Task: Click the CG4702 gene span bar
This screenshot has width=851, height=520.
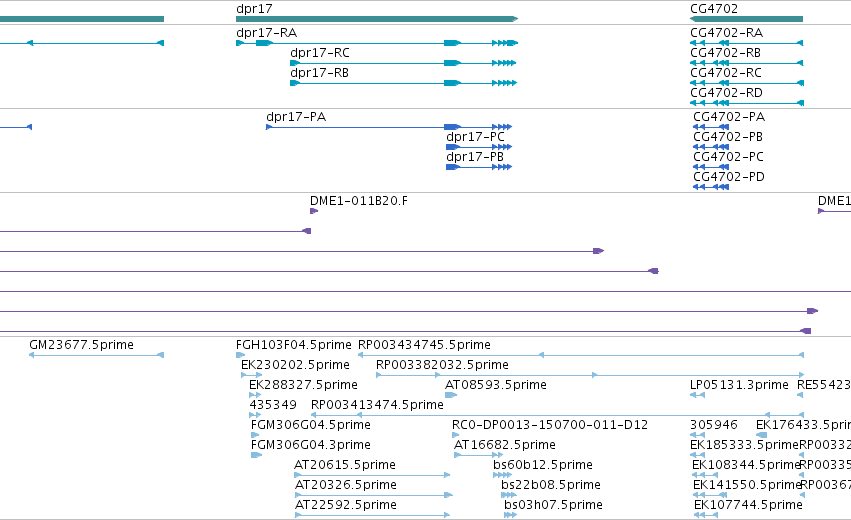Action: click(x=746, y=19)
